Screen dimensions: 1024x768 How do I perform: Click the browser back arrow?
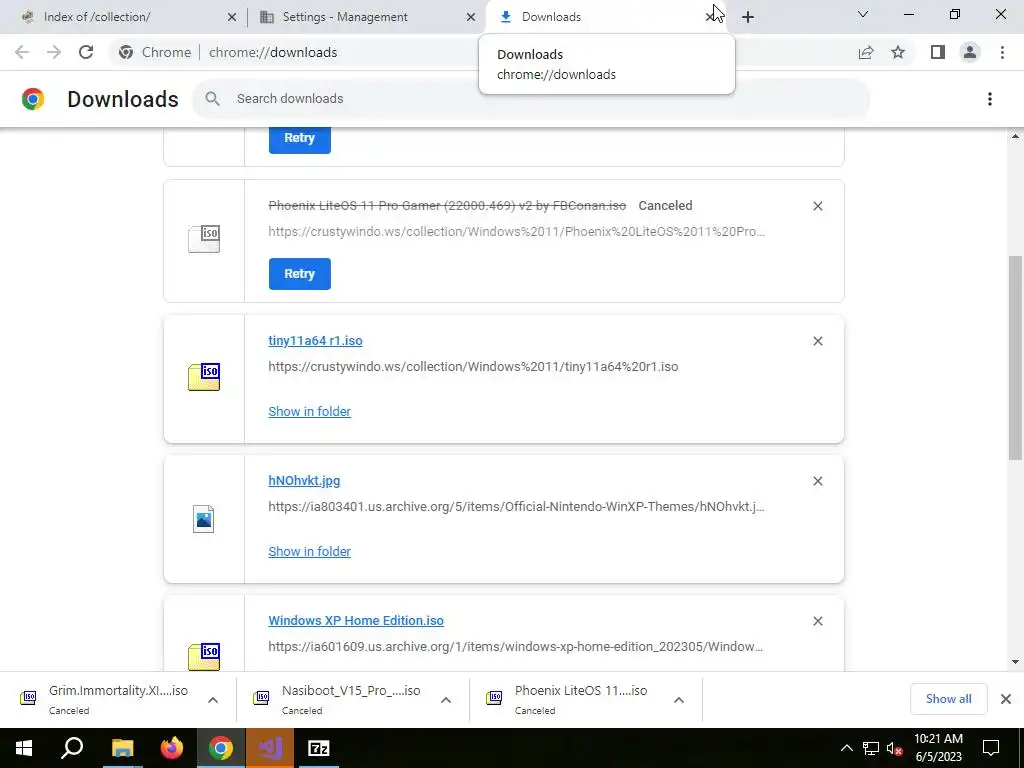pyautogui.click(x=22, y=52)
